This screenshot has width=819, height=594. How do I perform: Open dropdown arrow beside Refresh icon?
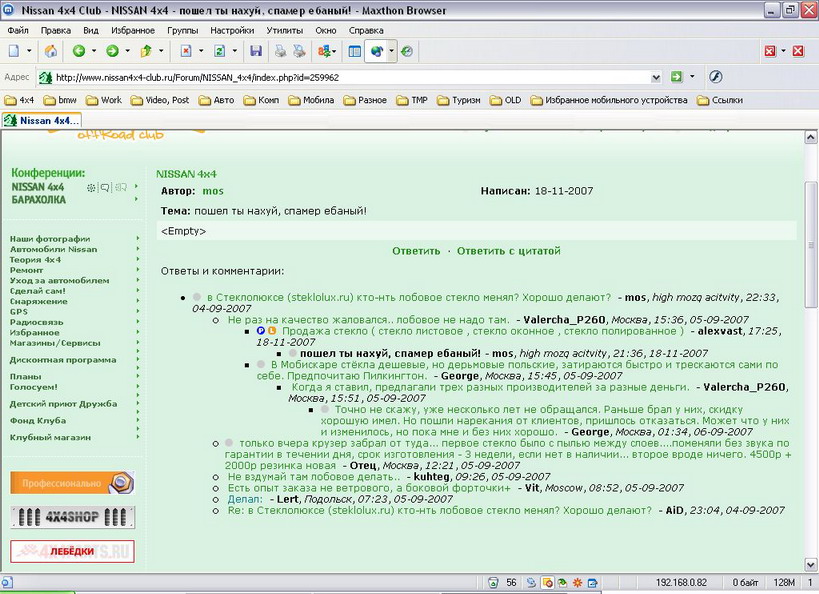pyautogui.click(x=235, y=51)
